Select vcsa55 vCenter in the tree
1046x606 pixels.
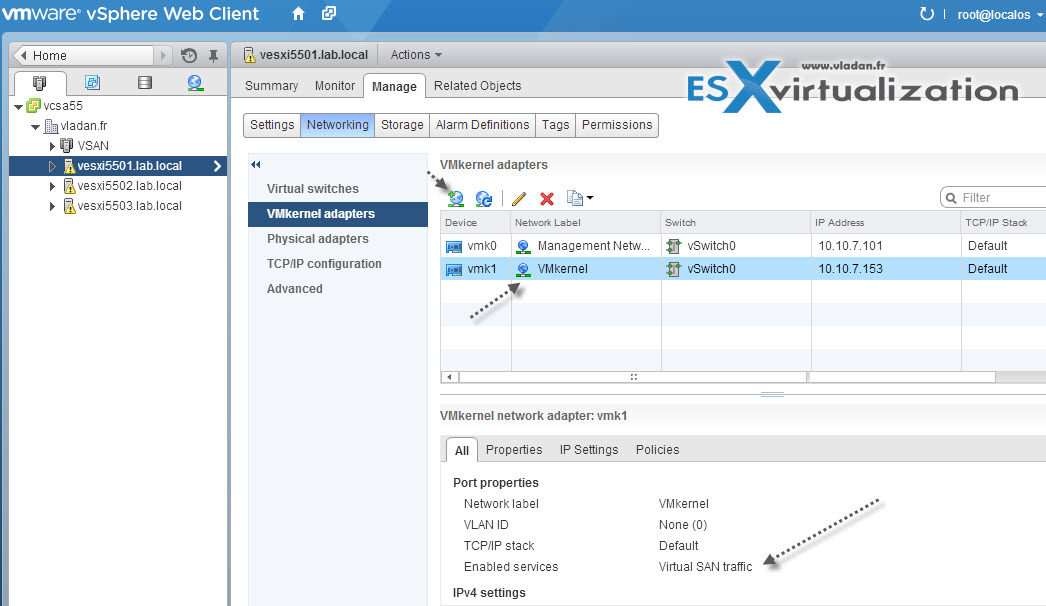click(x=63, y=105)
